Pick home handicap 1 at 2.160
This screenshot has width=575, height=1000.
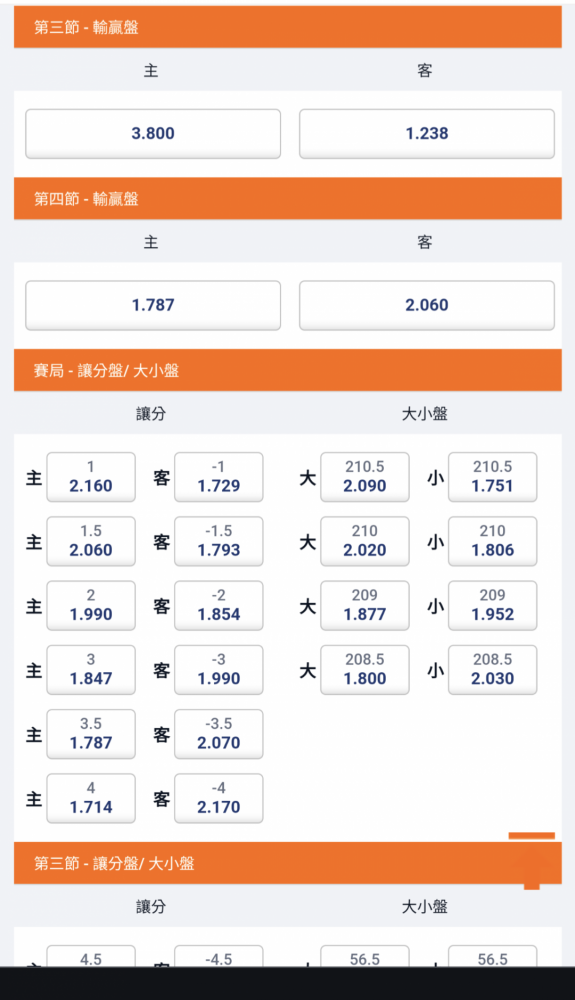[x=91, y=477]
